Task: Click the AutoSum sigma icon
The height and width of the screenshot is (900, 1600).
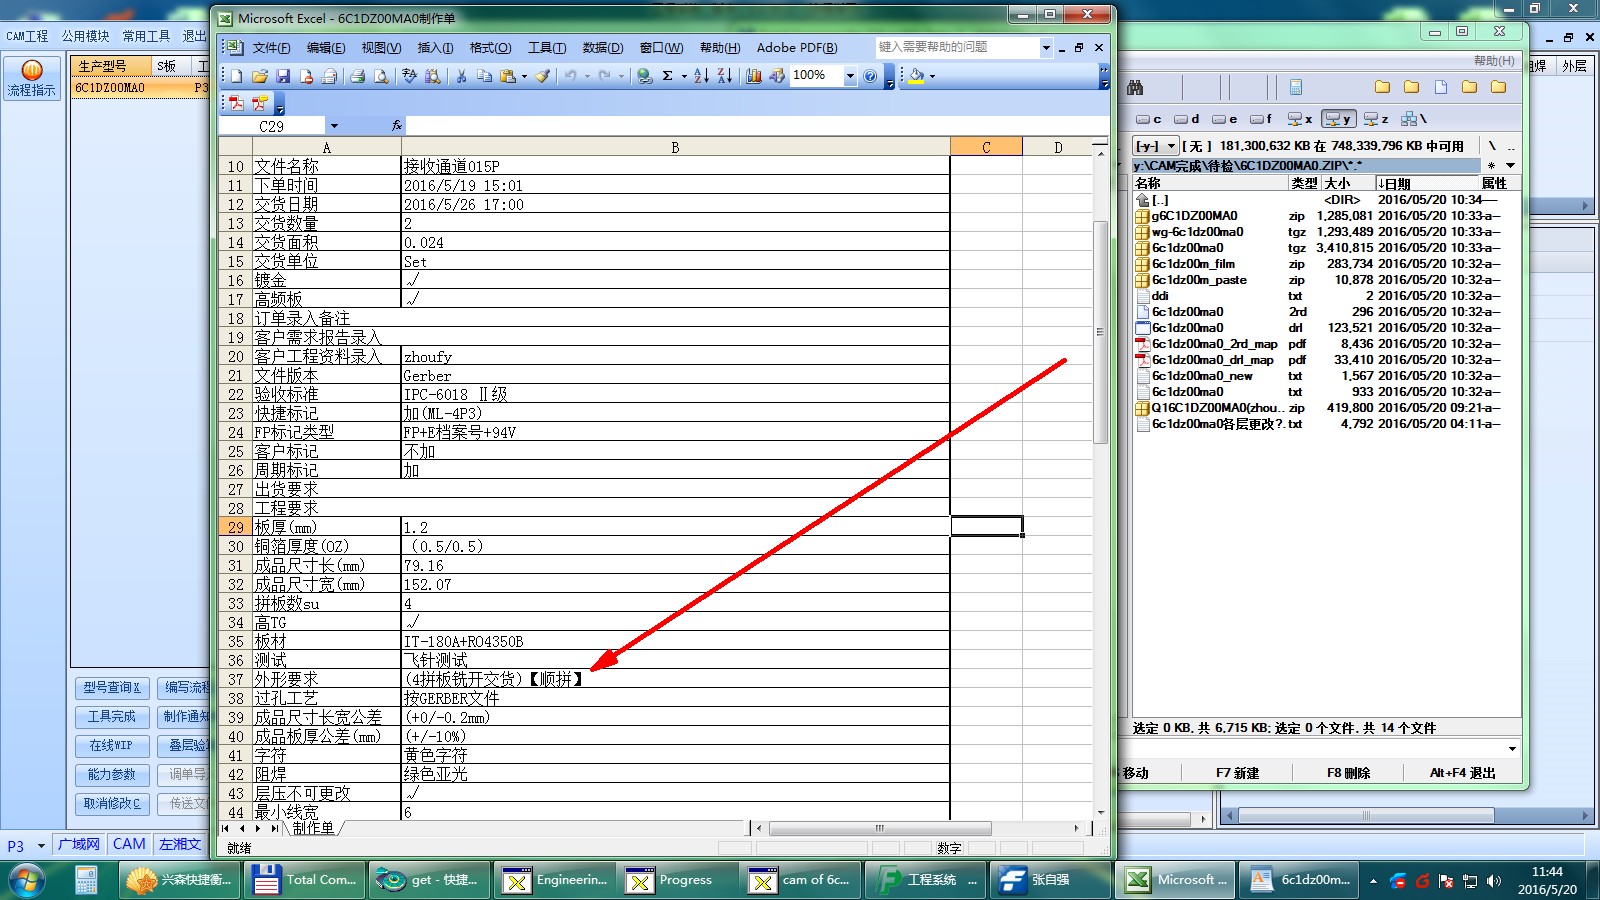Action: [668, 76]
